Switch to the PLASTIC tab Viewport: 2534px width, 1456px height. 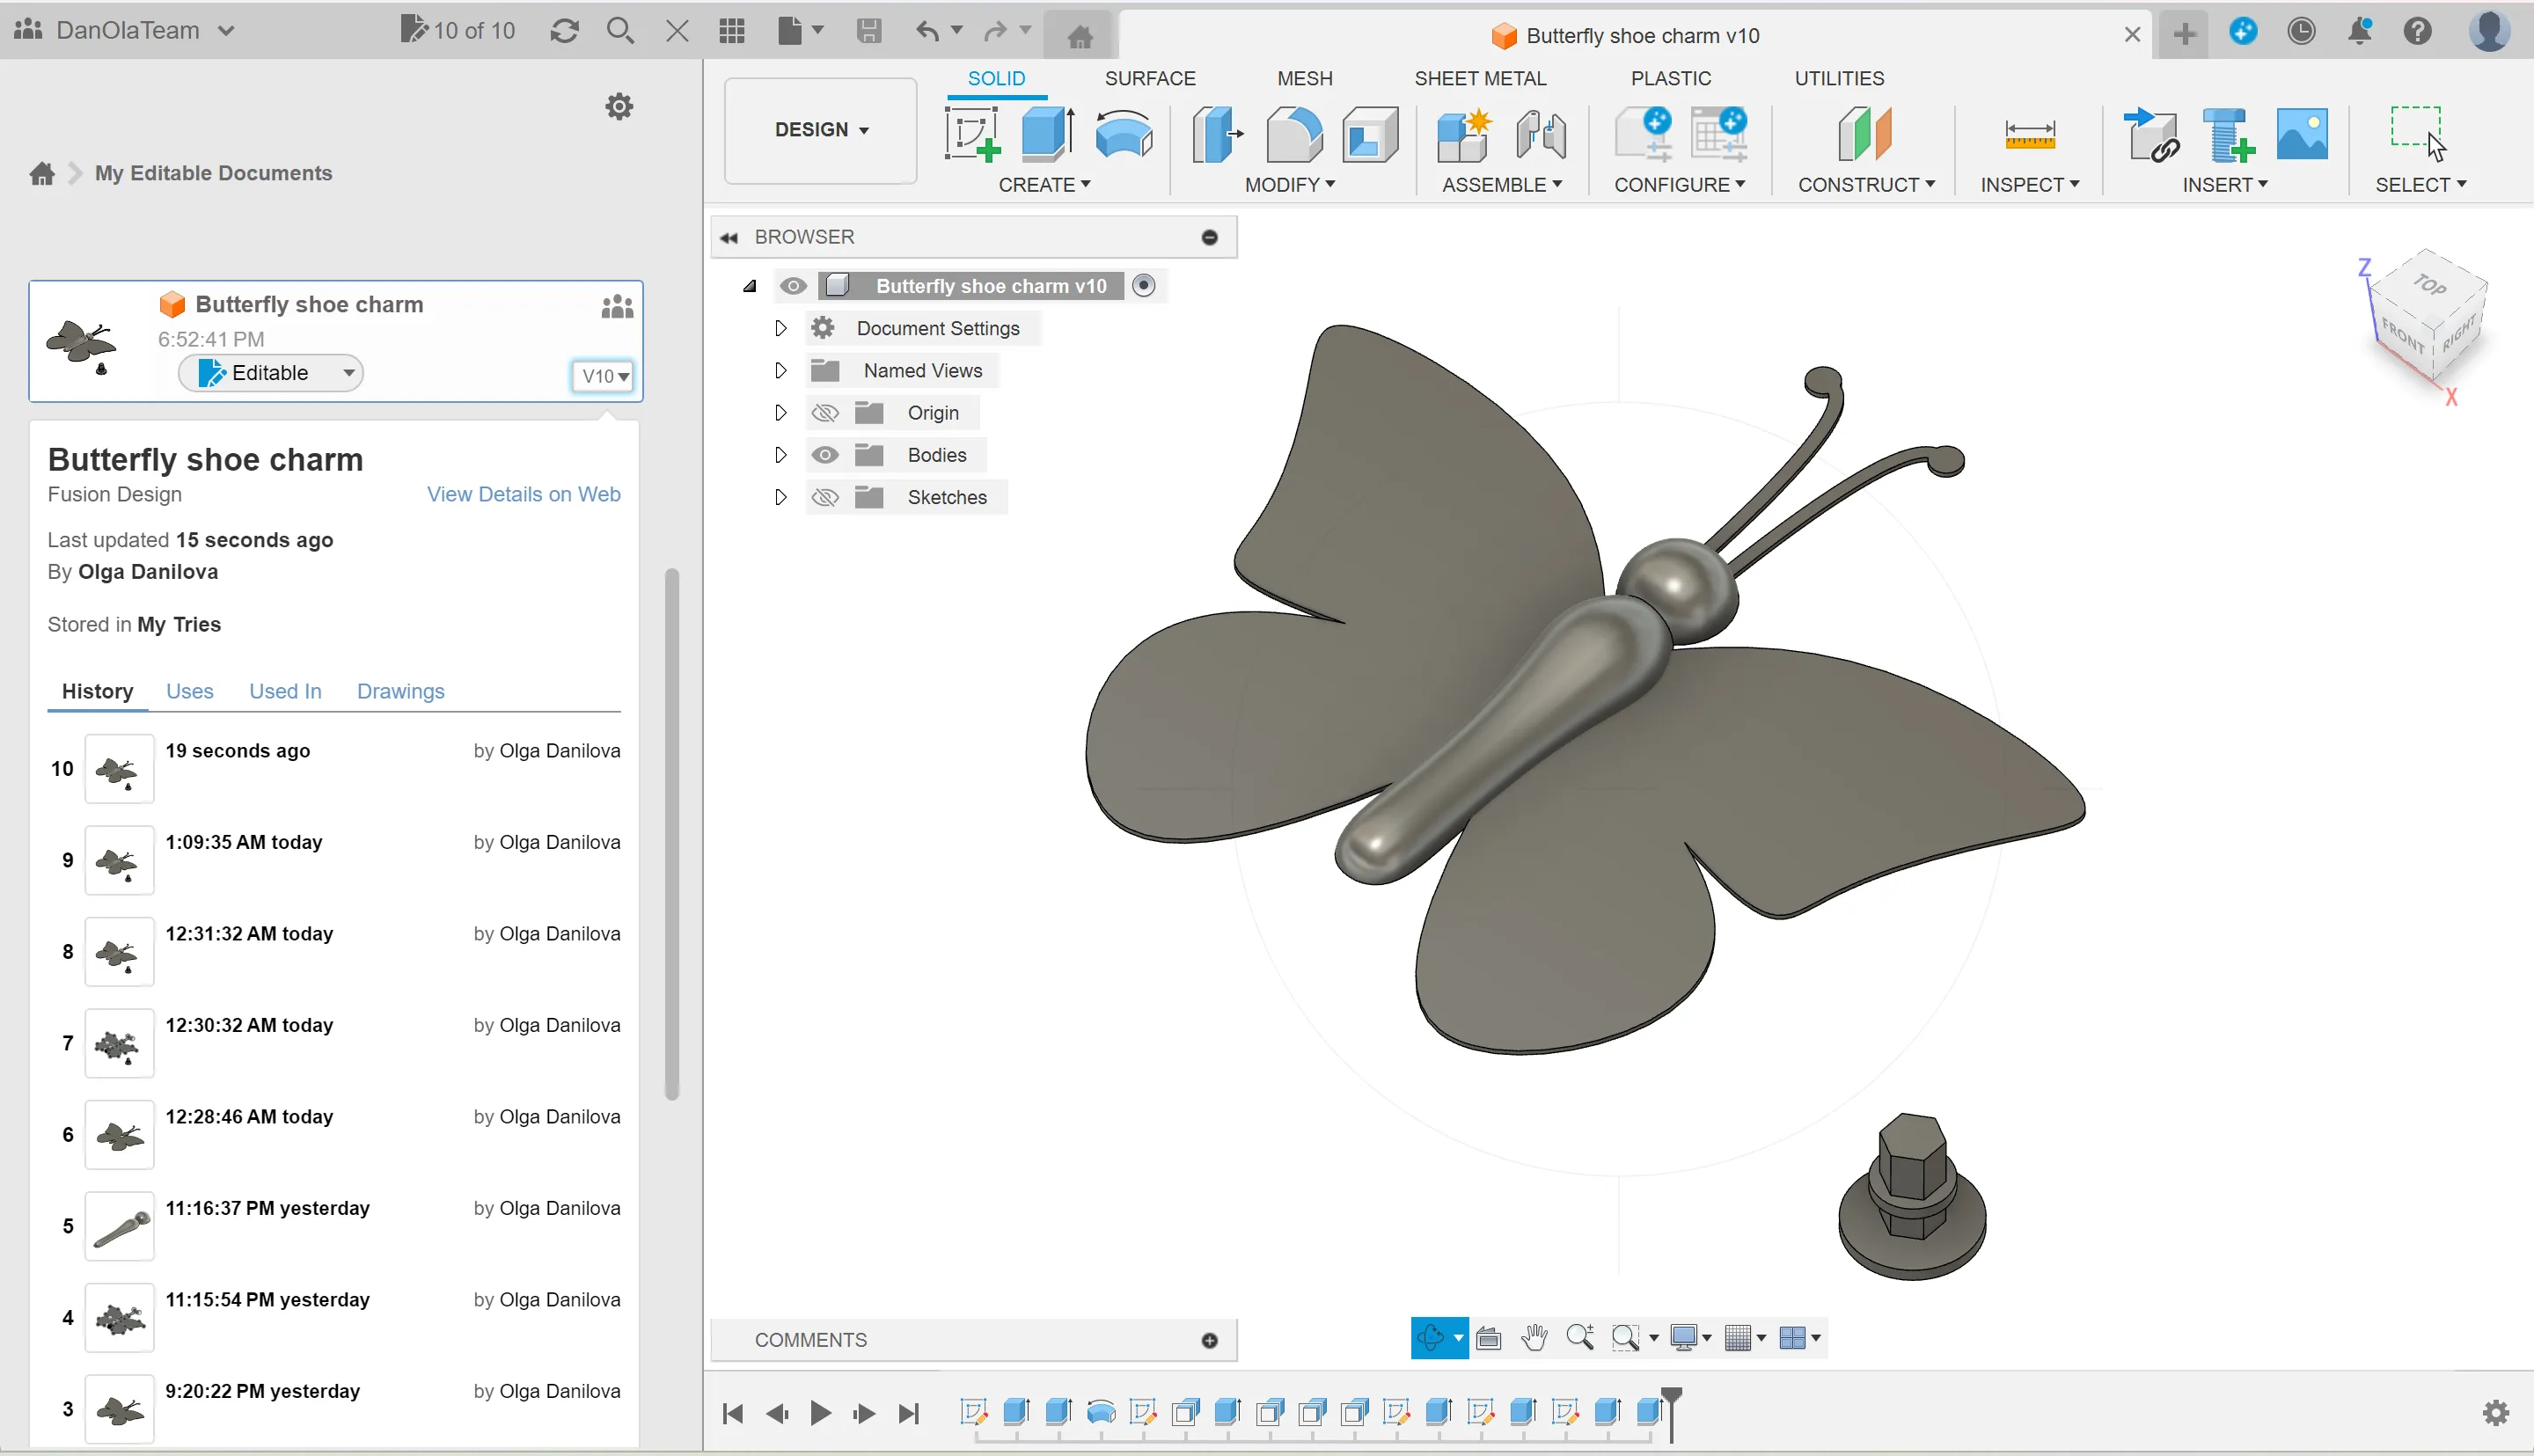click(1671, 78)
